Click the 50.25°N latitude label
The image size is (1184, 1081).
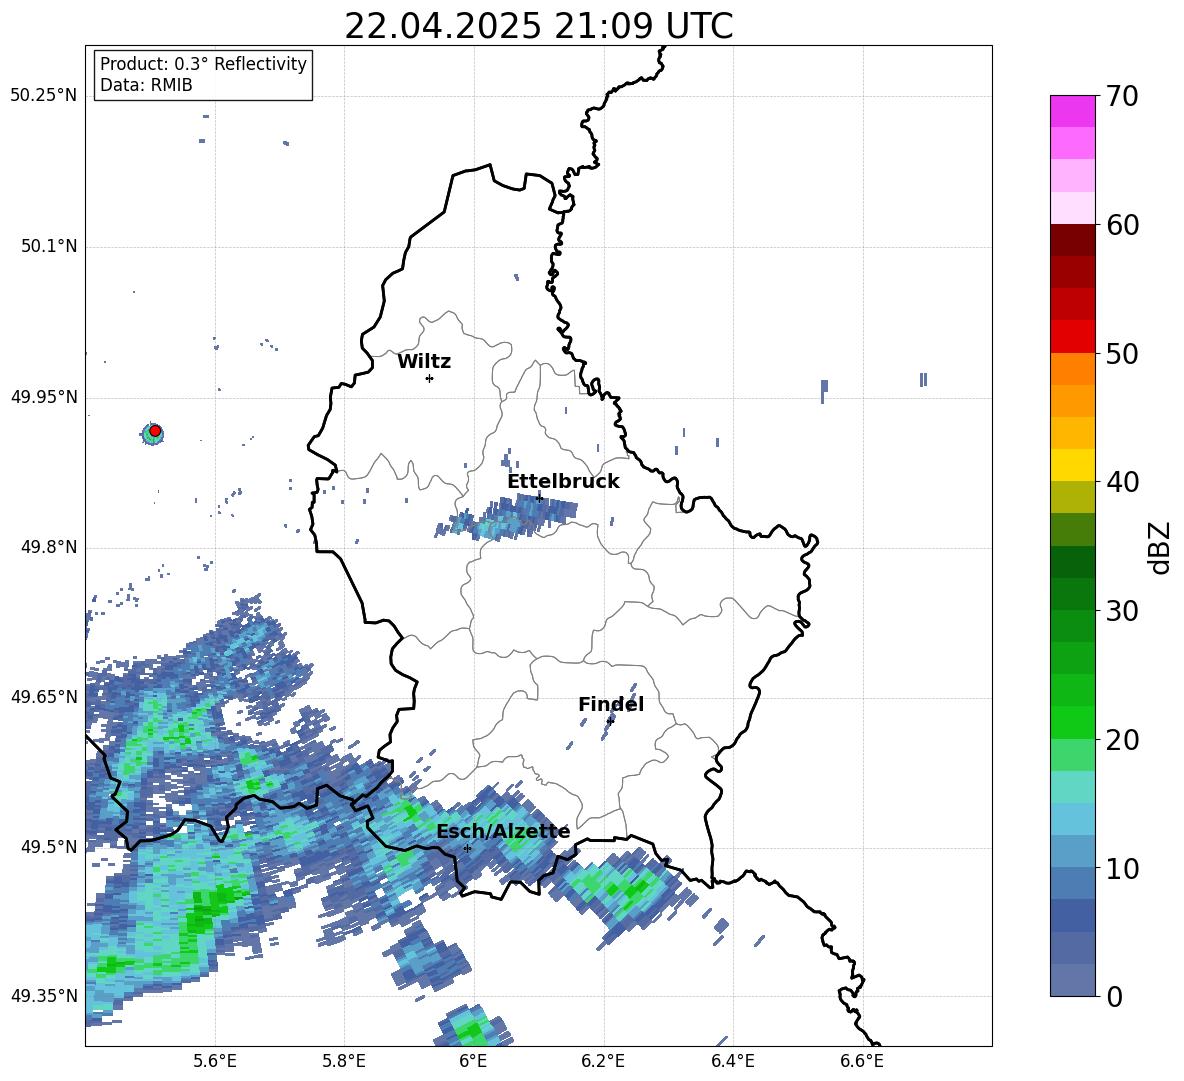43,96
